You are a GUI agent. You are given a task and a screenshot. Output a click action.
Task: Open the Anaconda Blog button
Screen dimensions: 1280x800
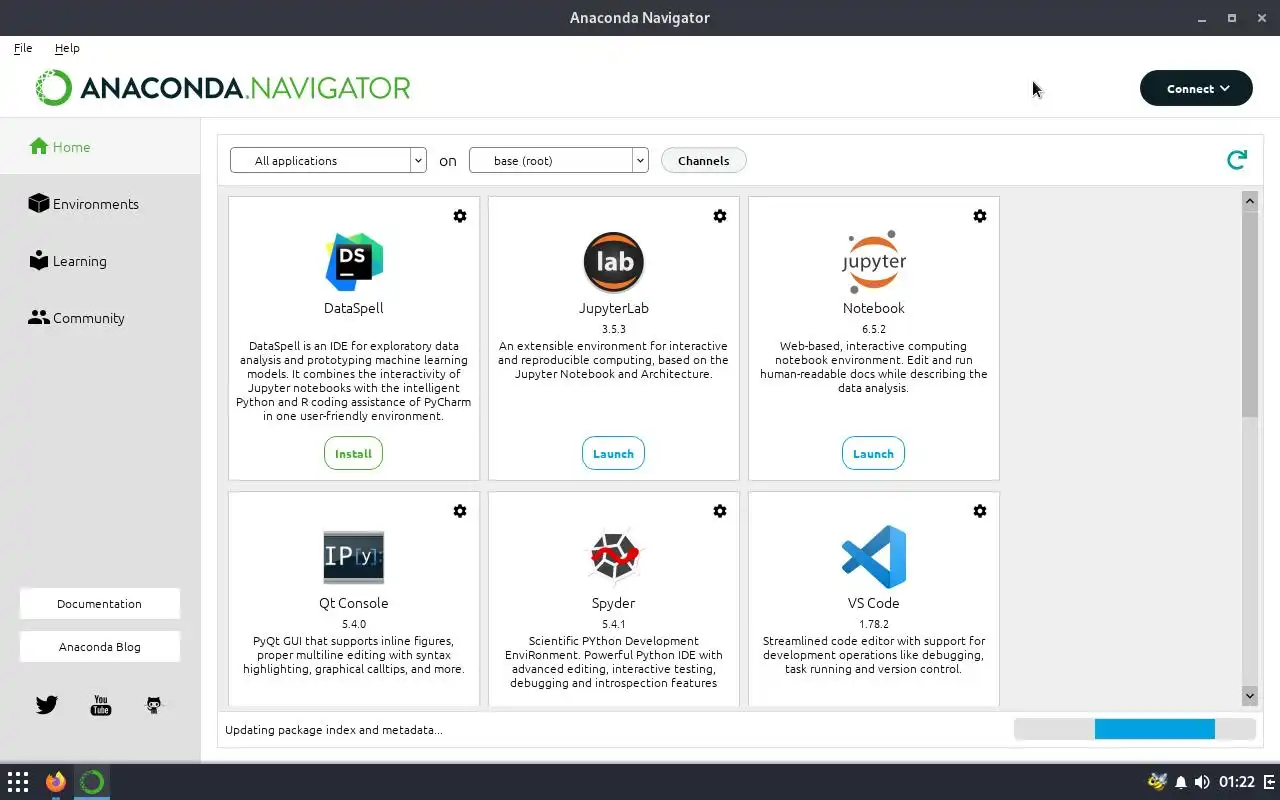point(100,647)
